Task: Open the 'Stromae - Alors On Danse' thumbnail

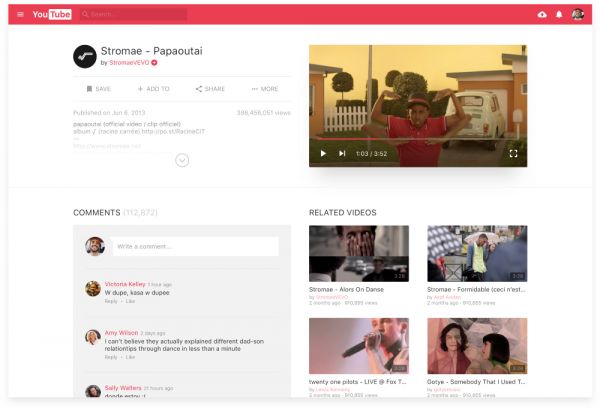Action: (359, 253)
